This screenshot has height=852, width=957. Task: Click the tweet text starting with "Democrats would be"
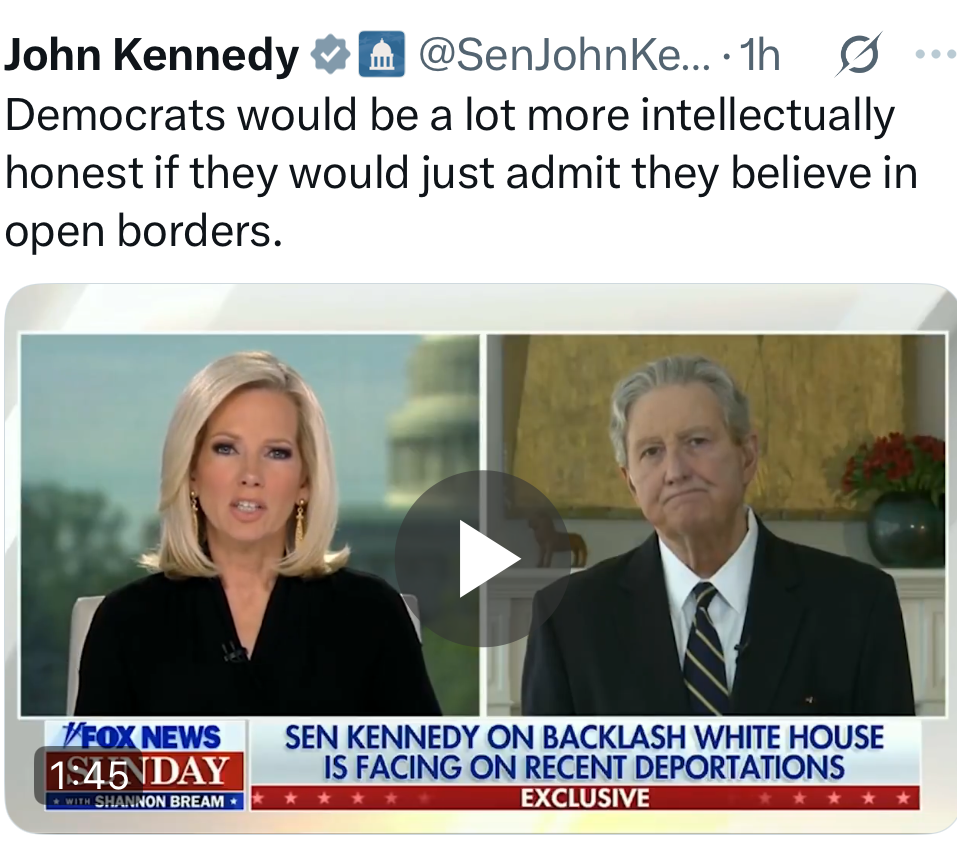461,173
